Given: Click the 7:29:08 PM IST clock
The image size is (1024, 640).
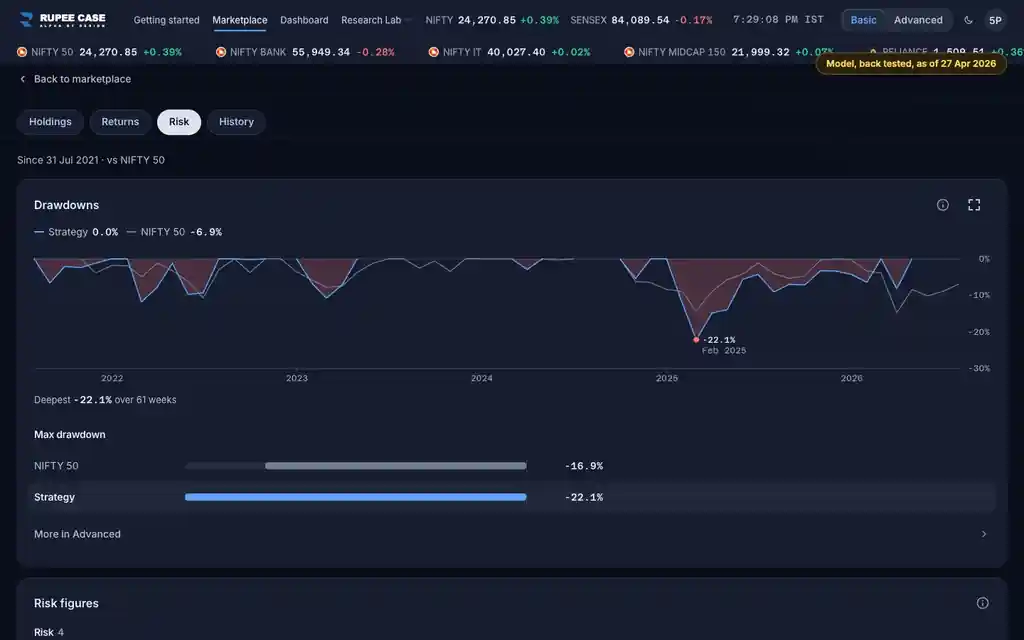Looking at the screenshot, I should [778, 20].
